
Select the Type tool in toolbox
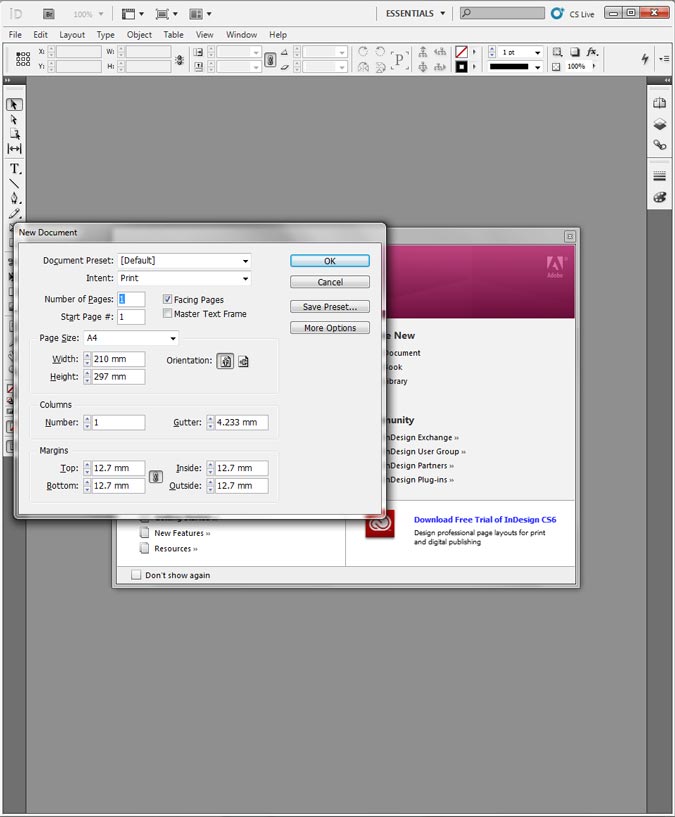coord(15,169)
